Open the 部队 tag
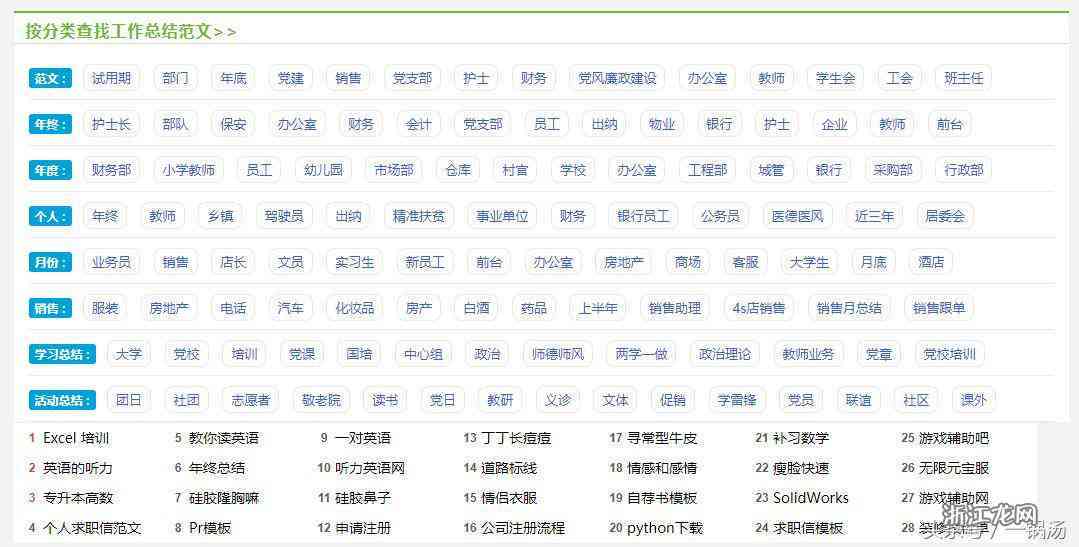 point(175,125)
